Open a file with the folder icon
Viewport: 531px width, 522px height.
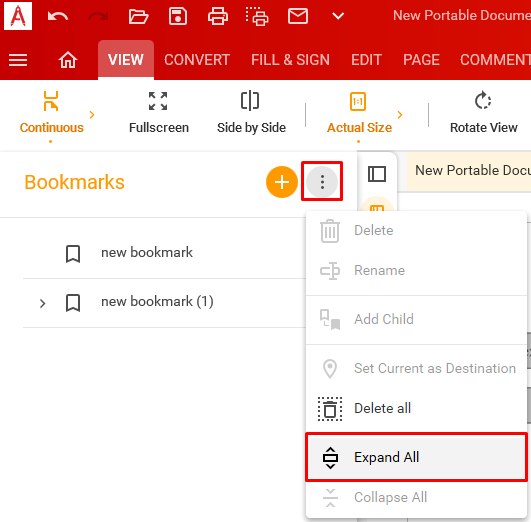pos(138,16)
